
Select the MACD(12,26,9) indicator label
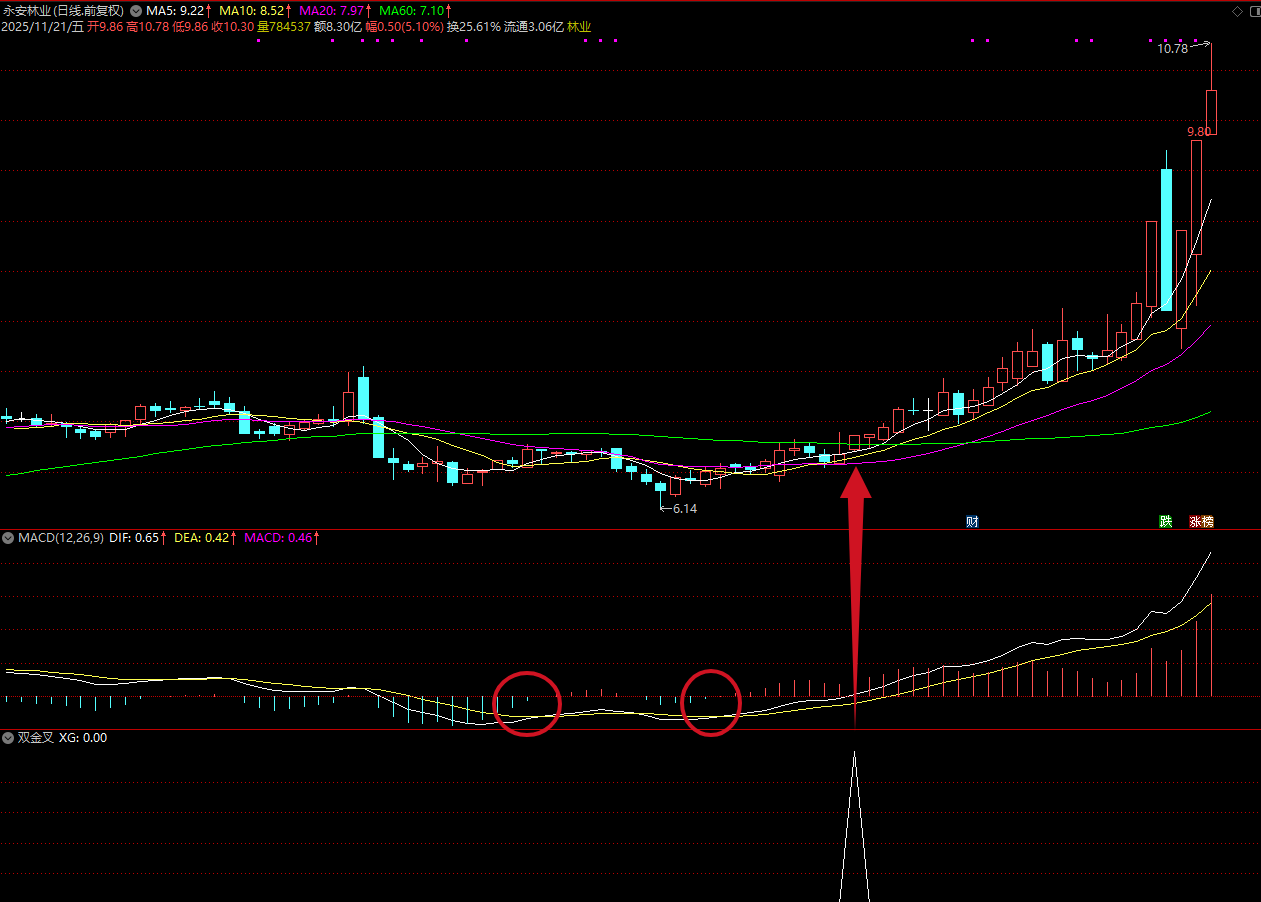point(59,538)
